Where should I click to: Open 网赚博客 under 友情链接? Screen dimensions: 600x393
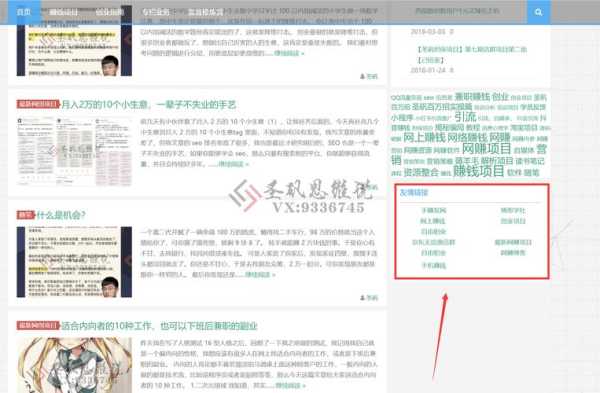[513, 253]
